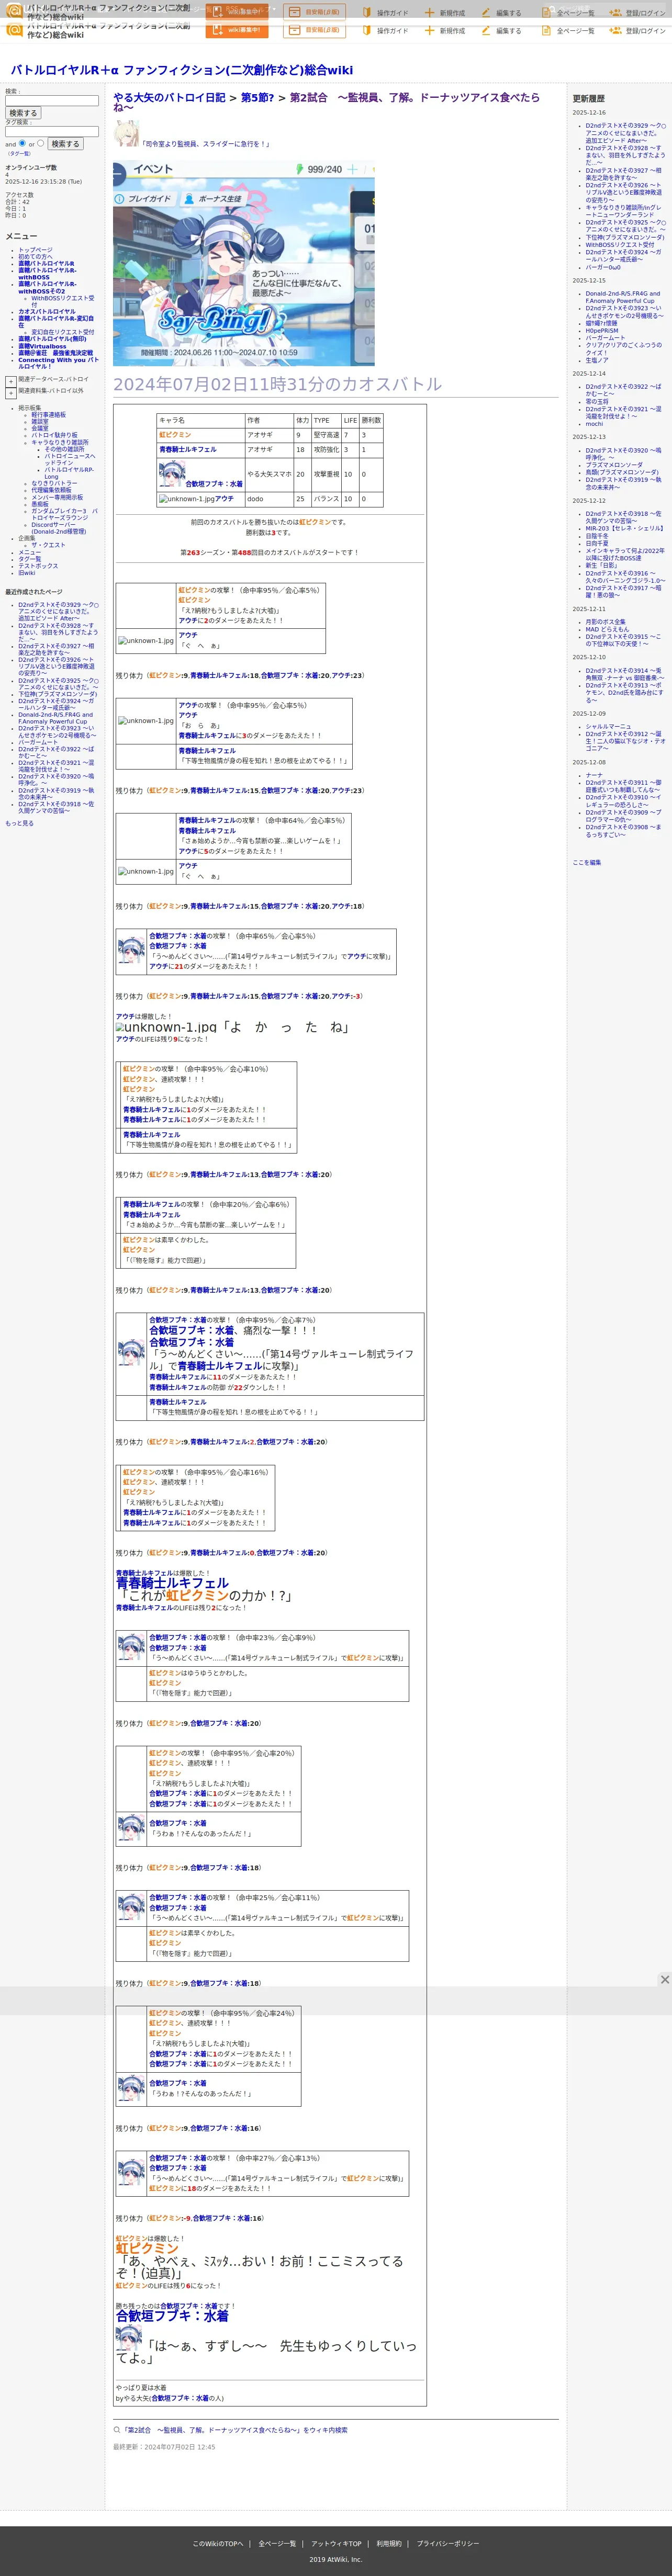Open 代理編集依頼板 link

tap(51, 490)
